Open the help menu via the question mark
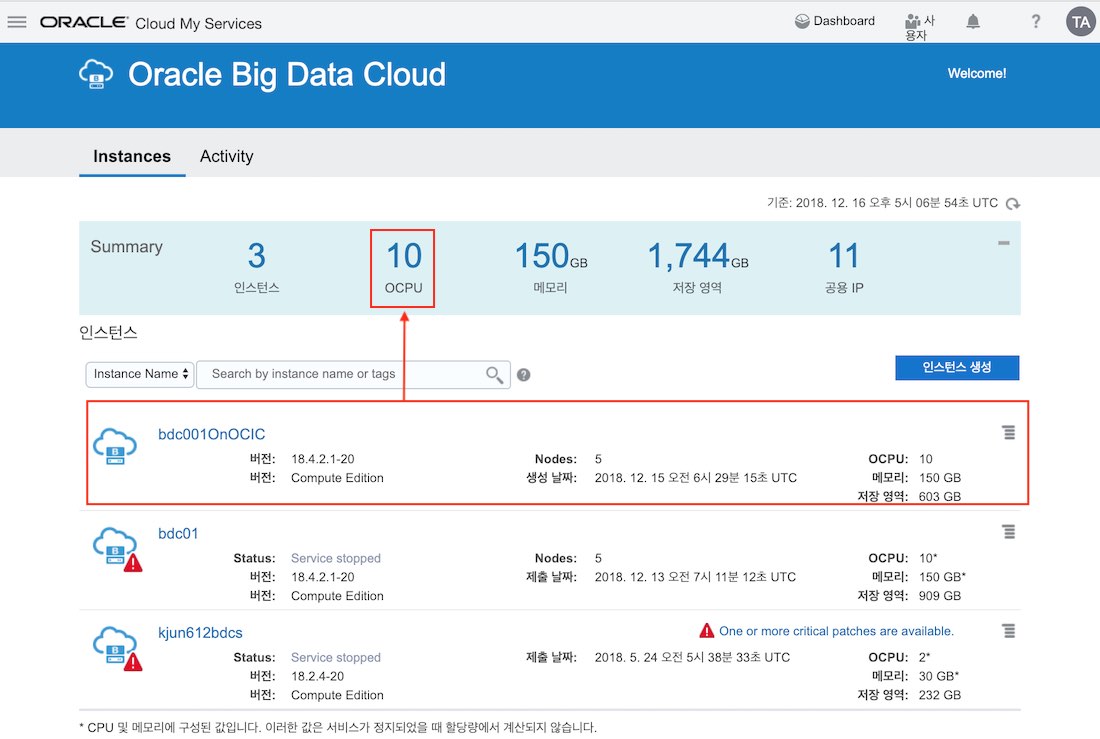 pos(1035,21)
